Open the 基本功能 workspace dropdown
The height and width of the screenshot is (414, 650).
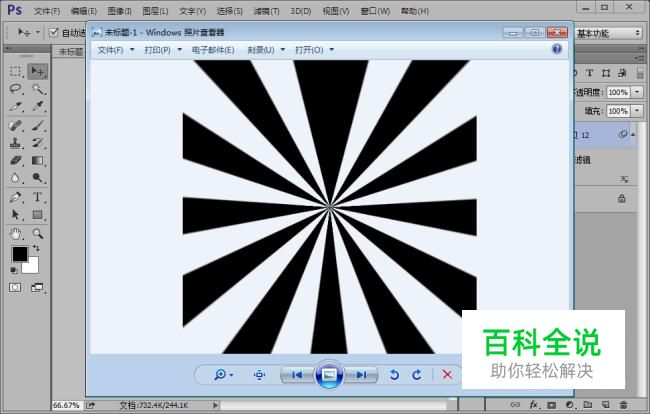[608, 33]
